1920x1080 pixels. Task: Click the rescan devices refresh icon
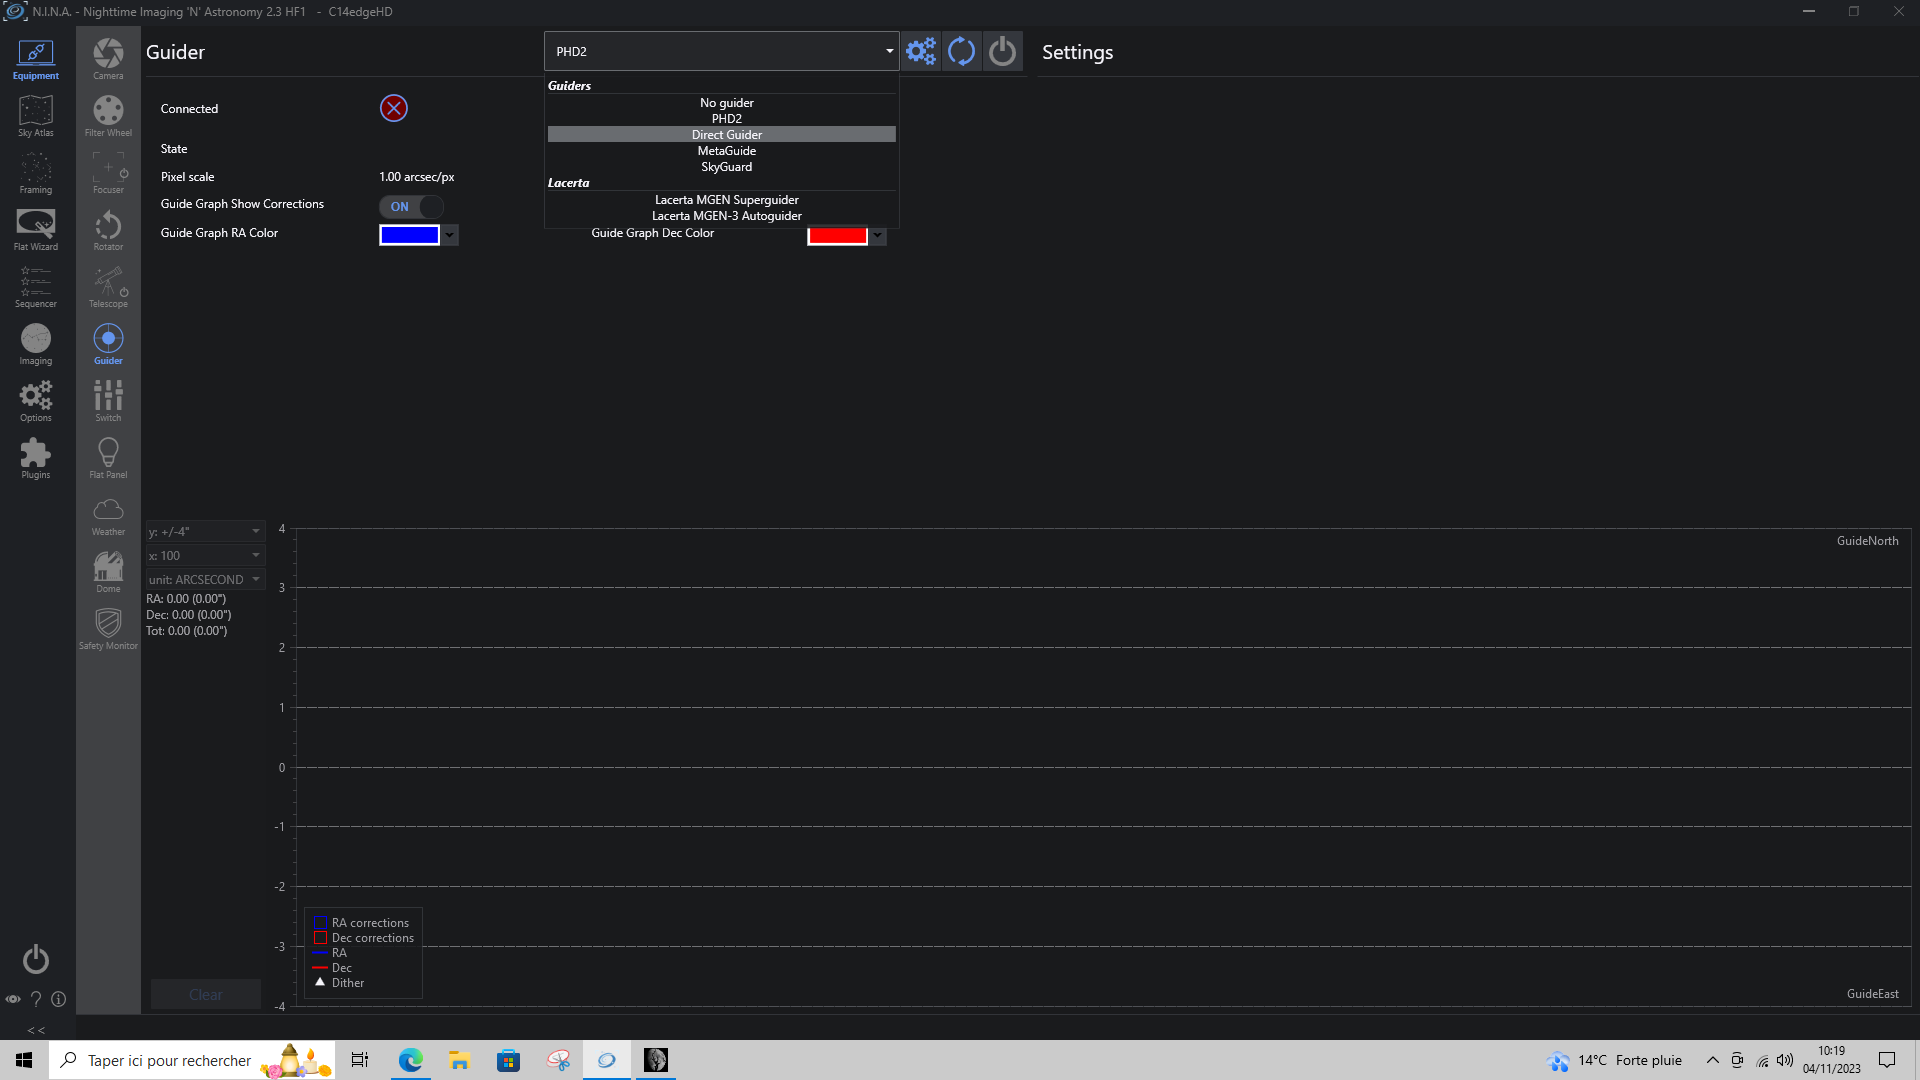(x=961, y=51)
